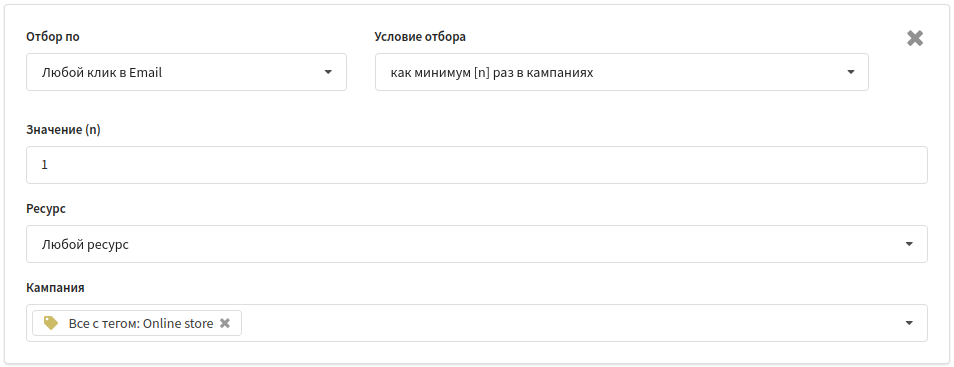
Task: Click the caret arrow of the Отбор по select
Action: coord(328,72)
